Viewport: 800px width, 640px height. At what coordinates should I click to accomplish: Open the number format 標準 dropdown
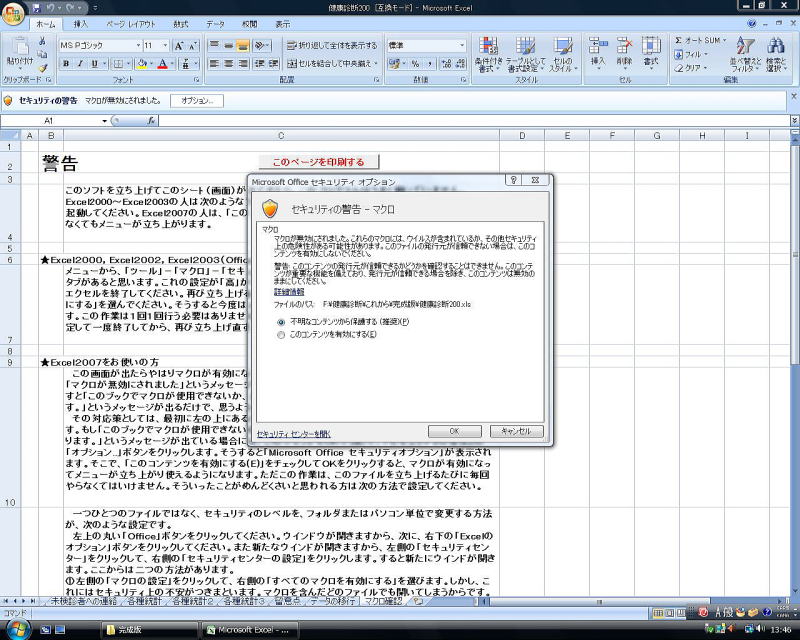[x=462, y=45]
